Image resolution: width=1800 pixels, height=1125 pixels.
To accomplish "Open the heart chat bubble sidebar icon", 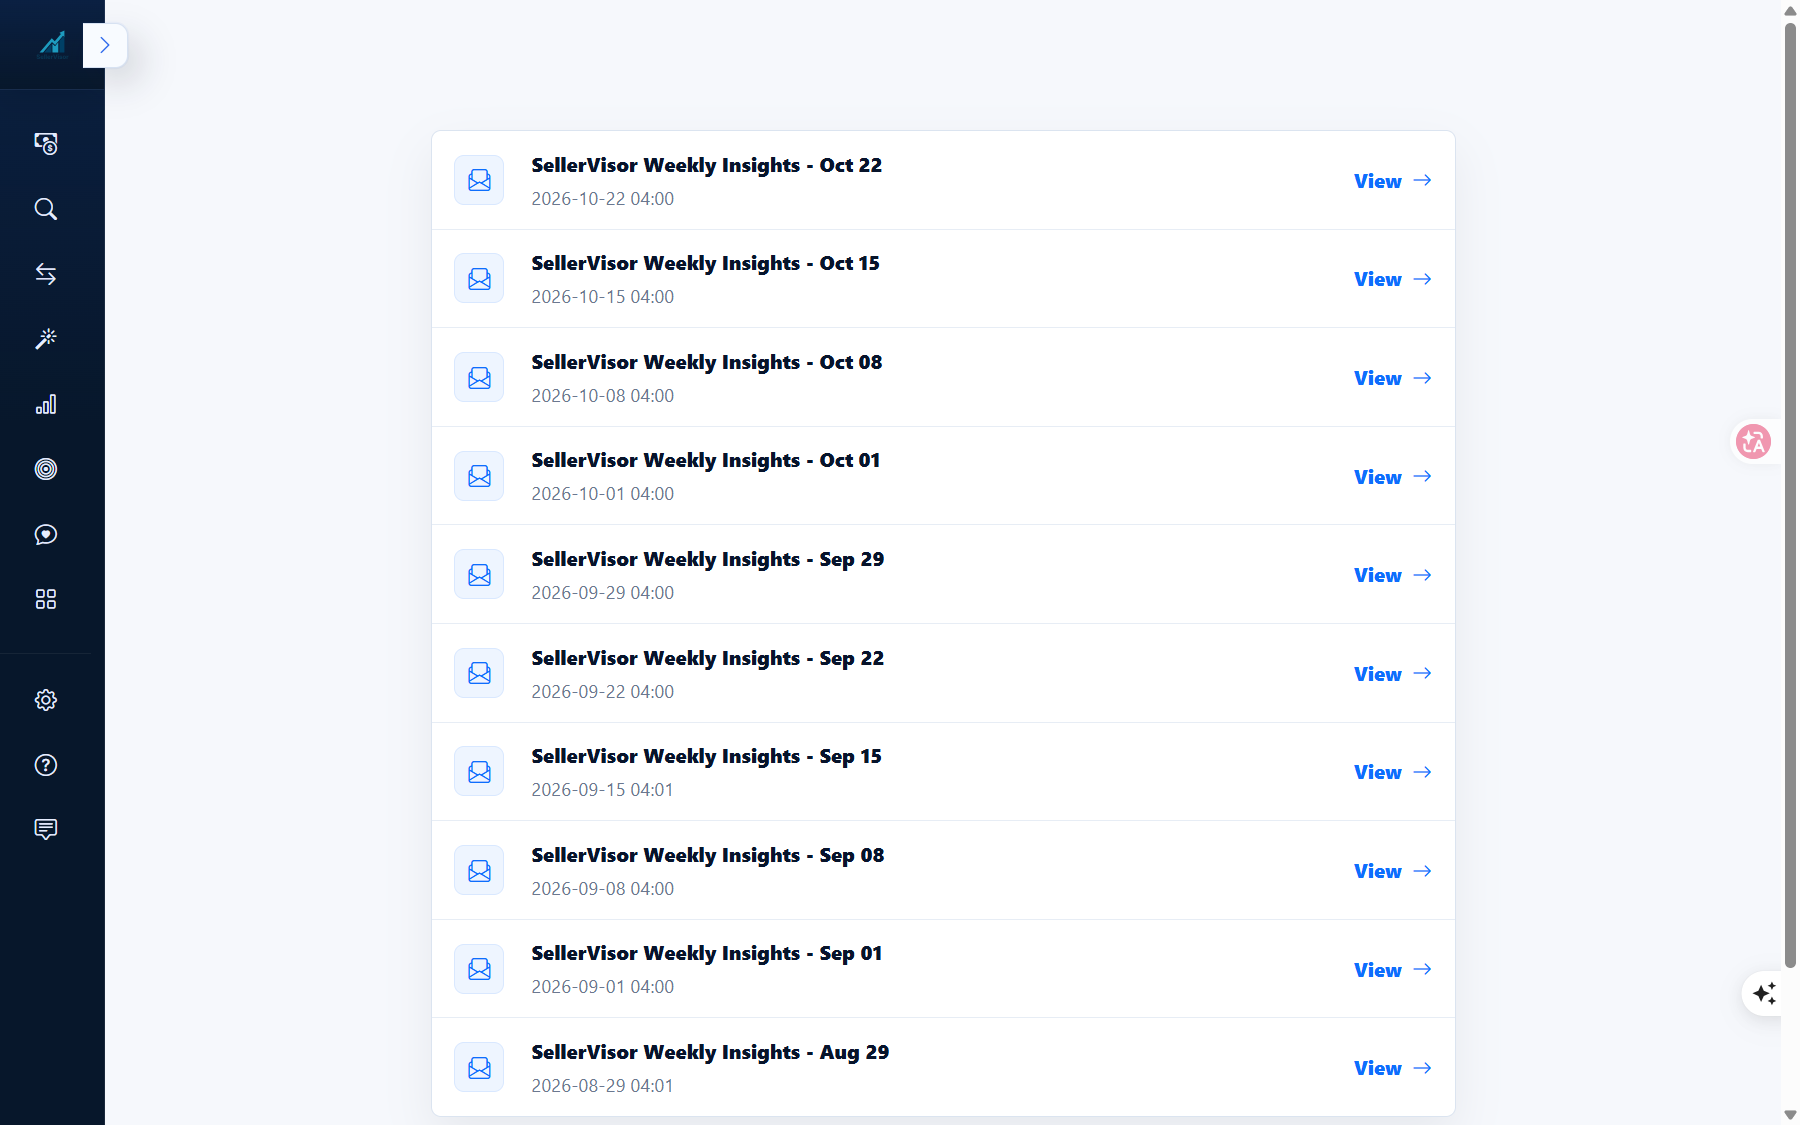I will pos(46,534).
